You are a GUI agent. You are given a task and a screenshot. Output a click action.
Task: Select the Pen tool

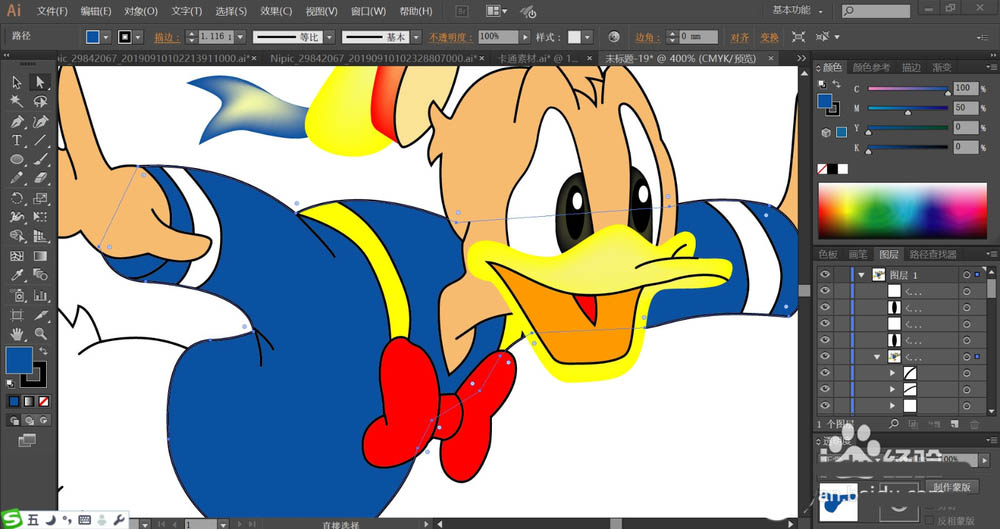click(17, 121)
